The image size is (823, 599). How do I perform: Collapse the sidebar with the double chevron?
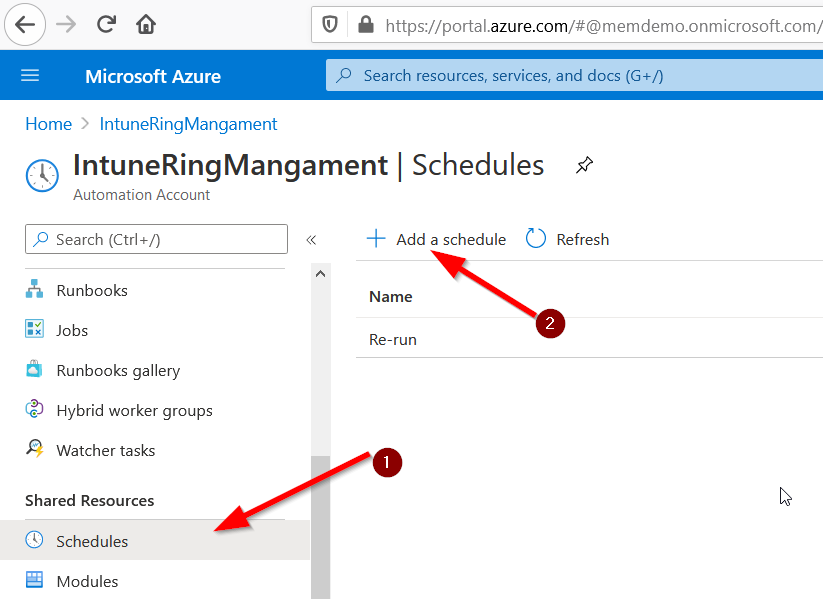[311, 240]
